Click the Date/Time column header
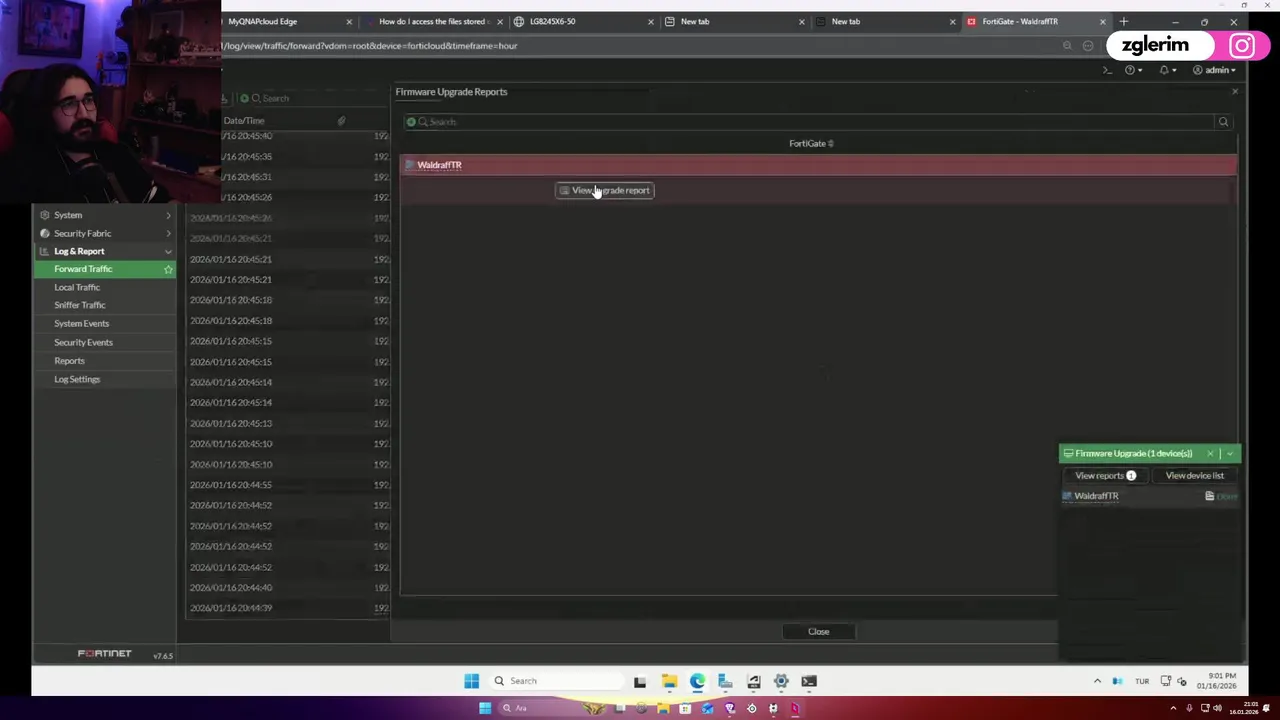This screenshot has width=1280, height=720. pyautogui.click(x=244, y=121)
